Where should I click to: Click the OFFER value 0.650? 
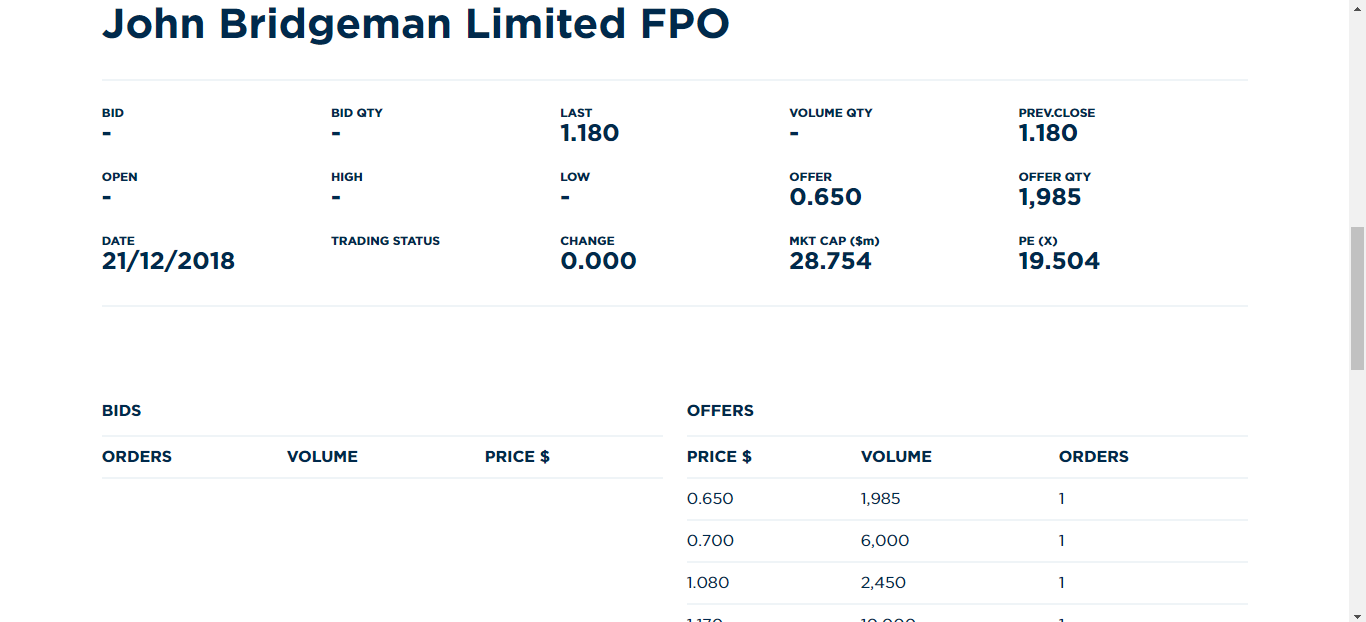825,197
